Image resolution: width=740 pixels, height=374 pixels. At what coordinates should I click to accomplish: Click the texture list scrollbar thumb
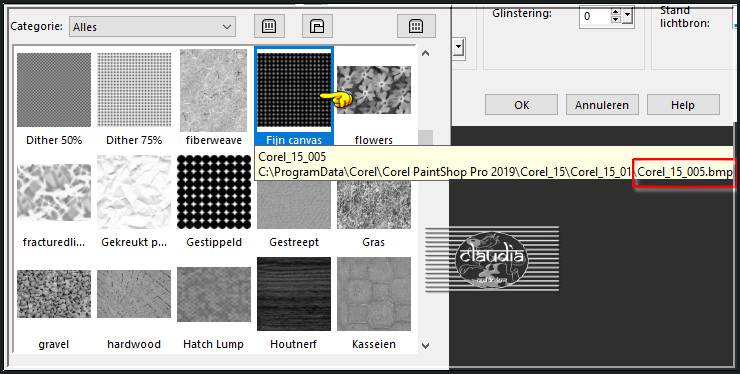click(426, 138)
